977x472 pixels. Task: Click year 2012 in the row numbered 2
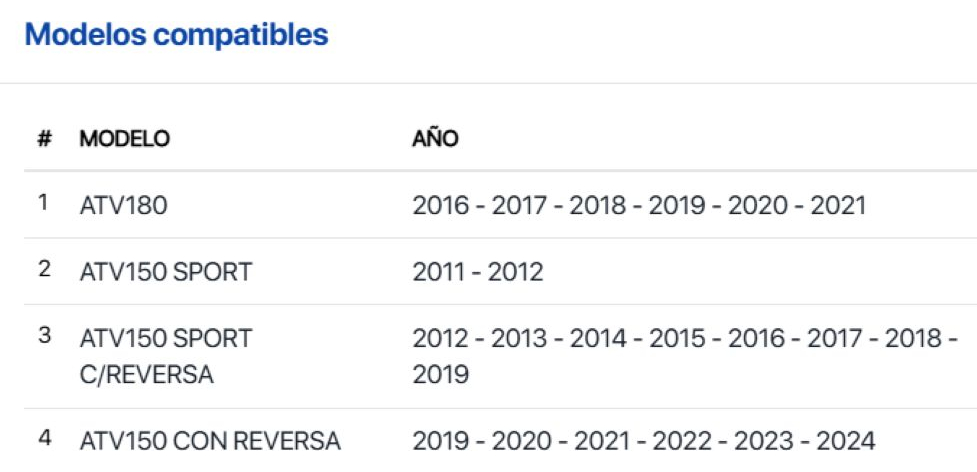tap(516, 272)
